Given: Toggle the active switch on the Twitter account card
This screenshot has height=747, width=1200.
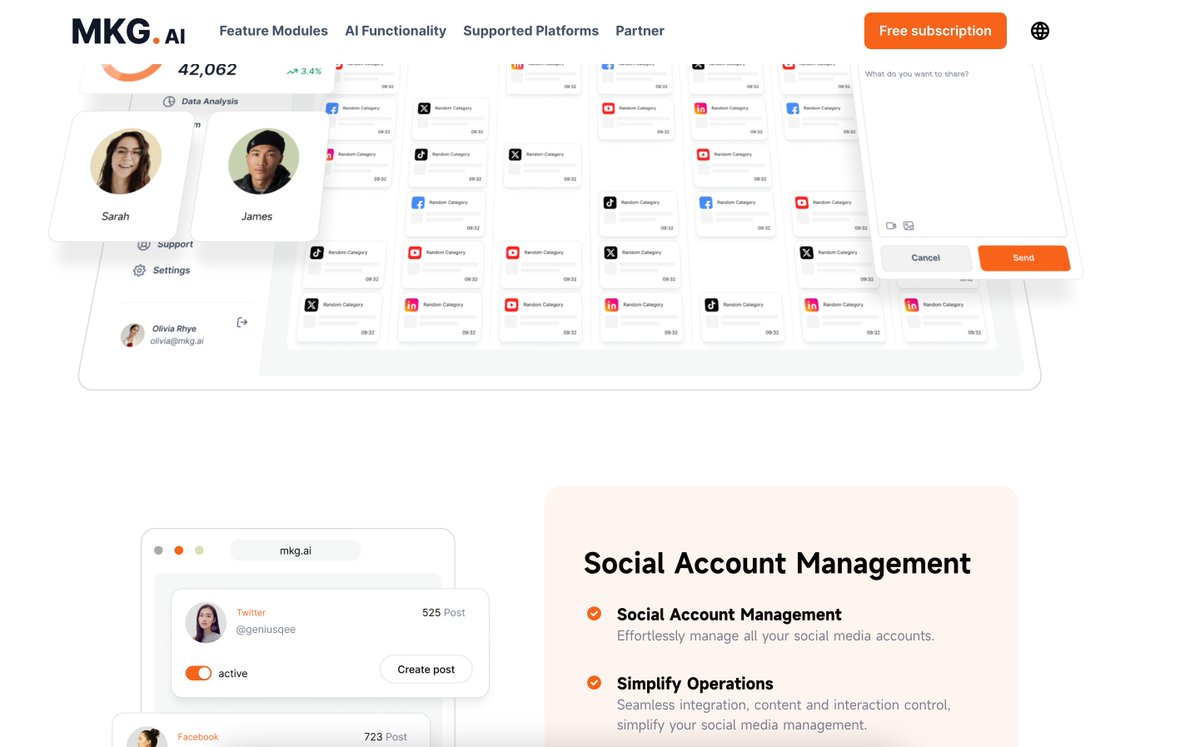Looking at the screenshot, I should [x=198, y=673].
